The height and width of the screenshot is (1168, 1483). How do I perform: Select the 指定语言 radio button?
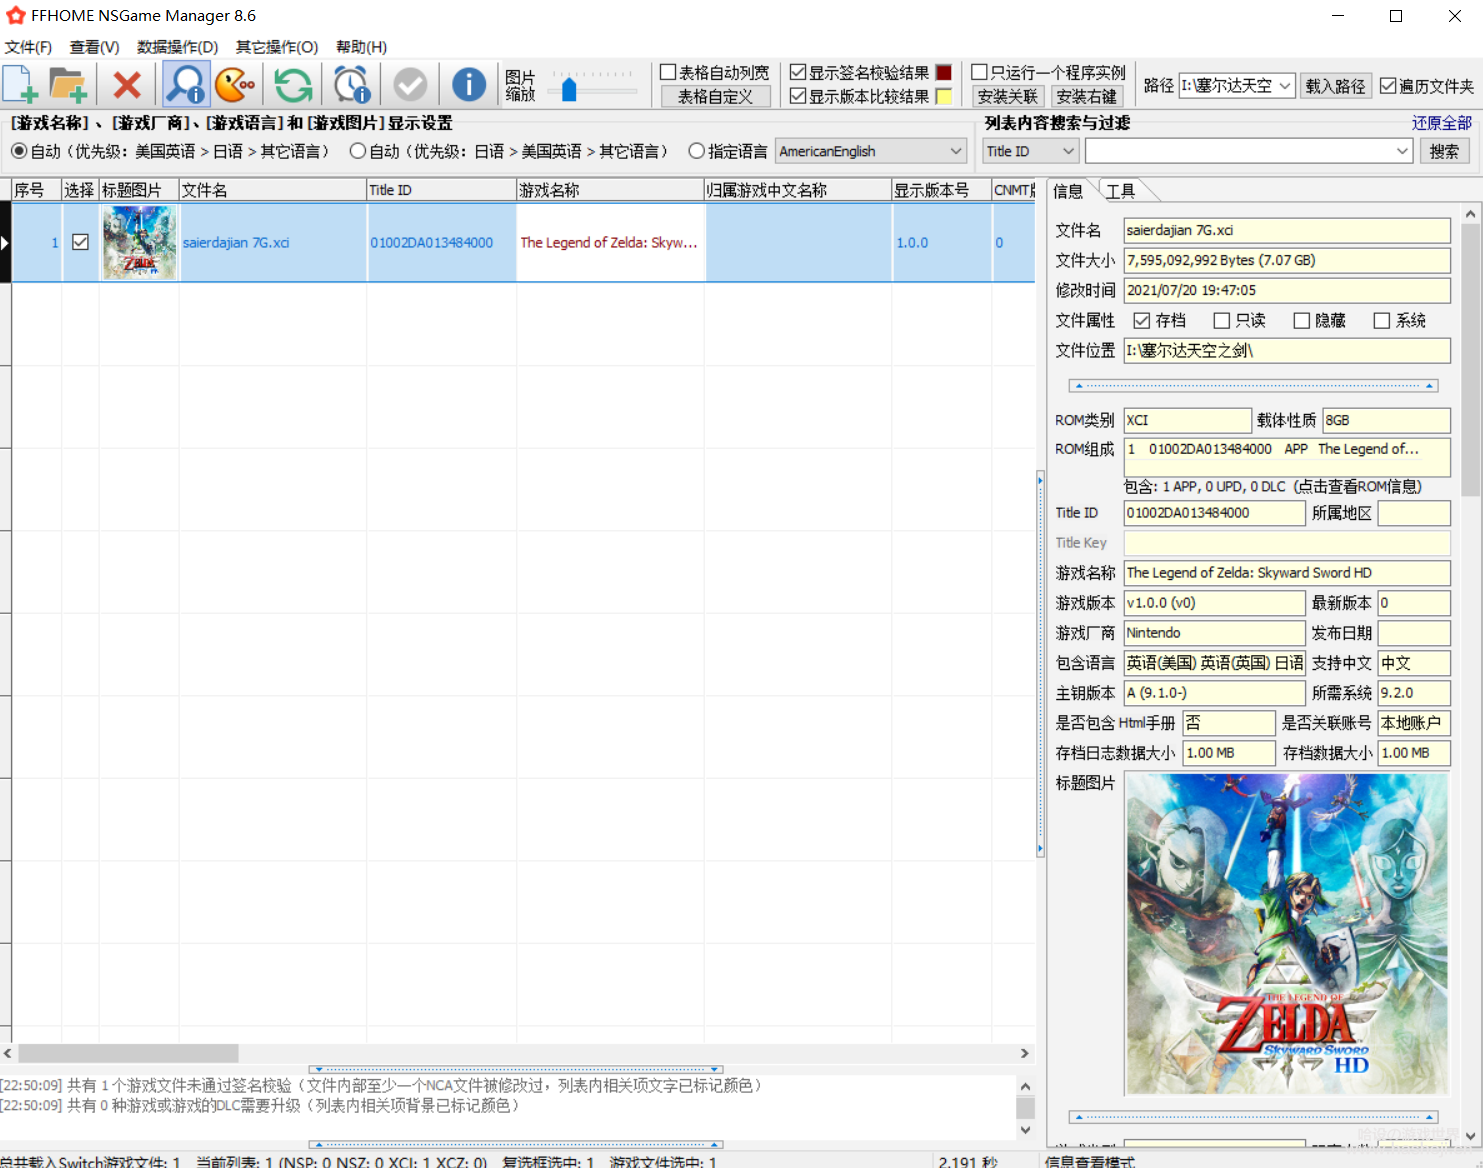(x=696, y=151)
